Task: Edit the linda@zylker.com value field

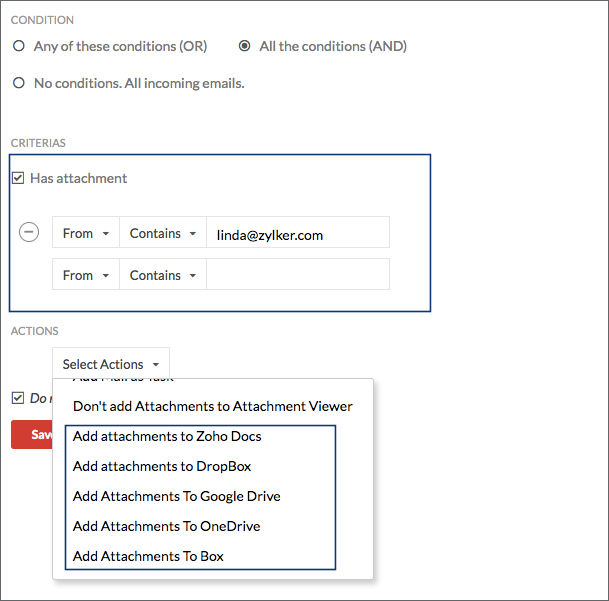Action: tap(297, 233)
